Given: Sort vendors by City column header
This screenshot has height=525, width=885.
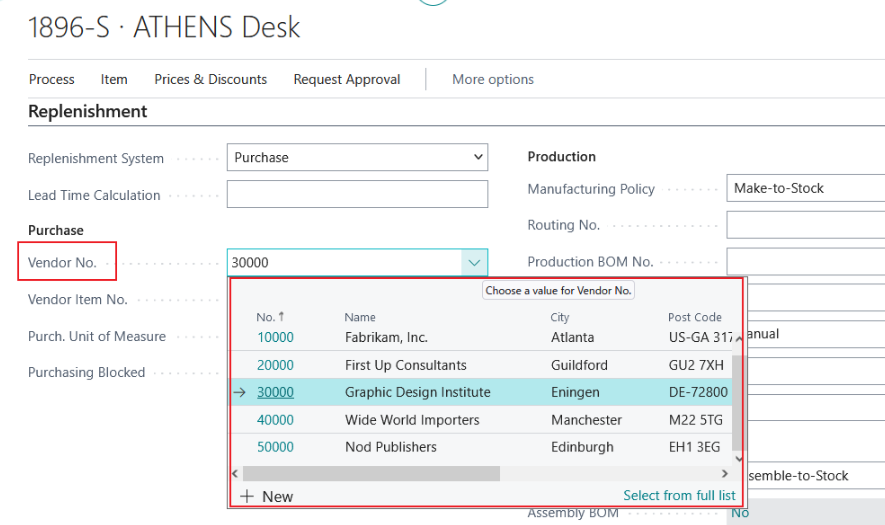Looking at the screenshot, I should click(x=560, y=317).
